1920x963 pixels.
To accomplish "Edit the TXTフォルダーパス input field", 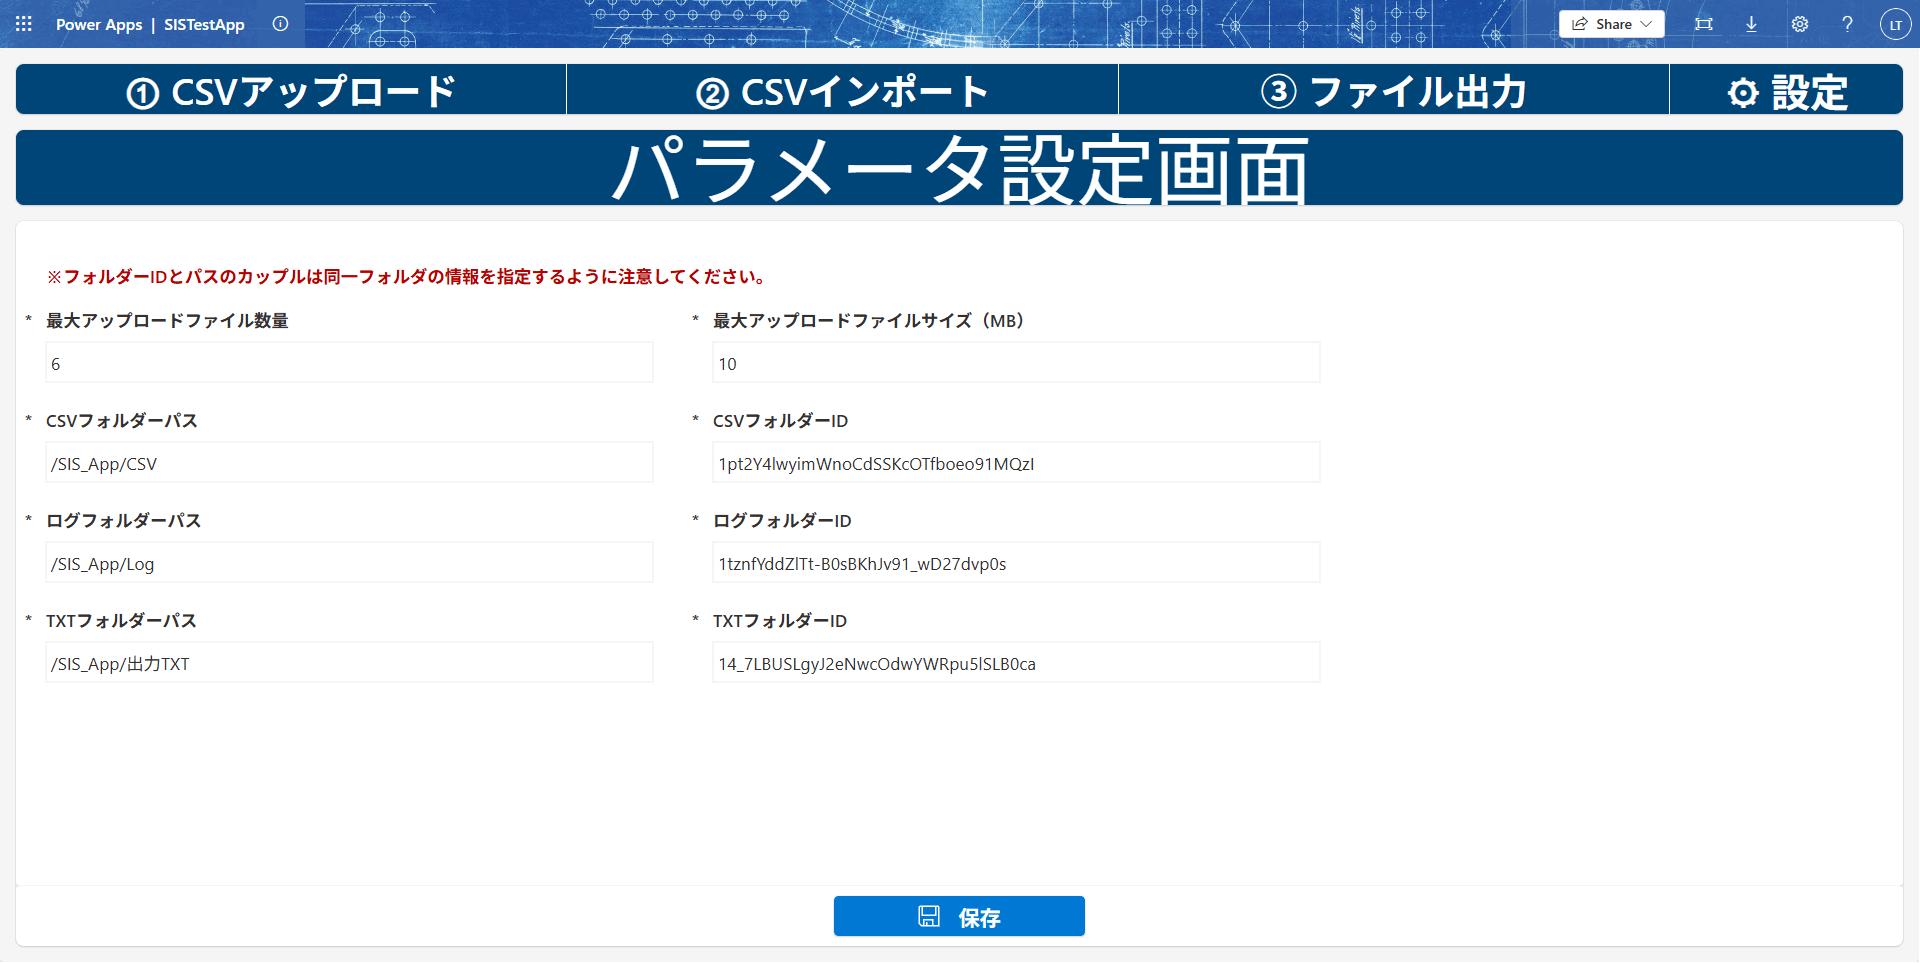I will [x=349, y=663].
